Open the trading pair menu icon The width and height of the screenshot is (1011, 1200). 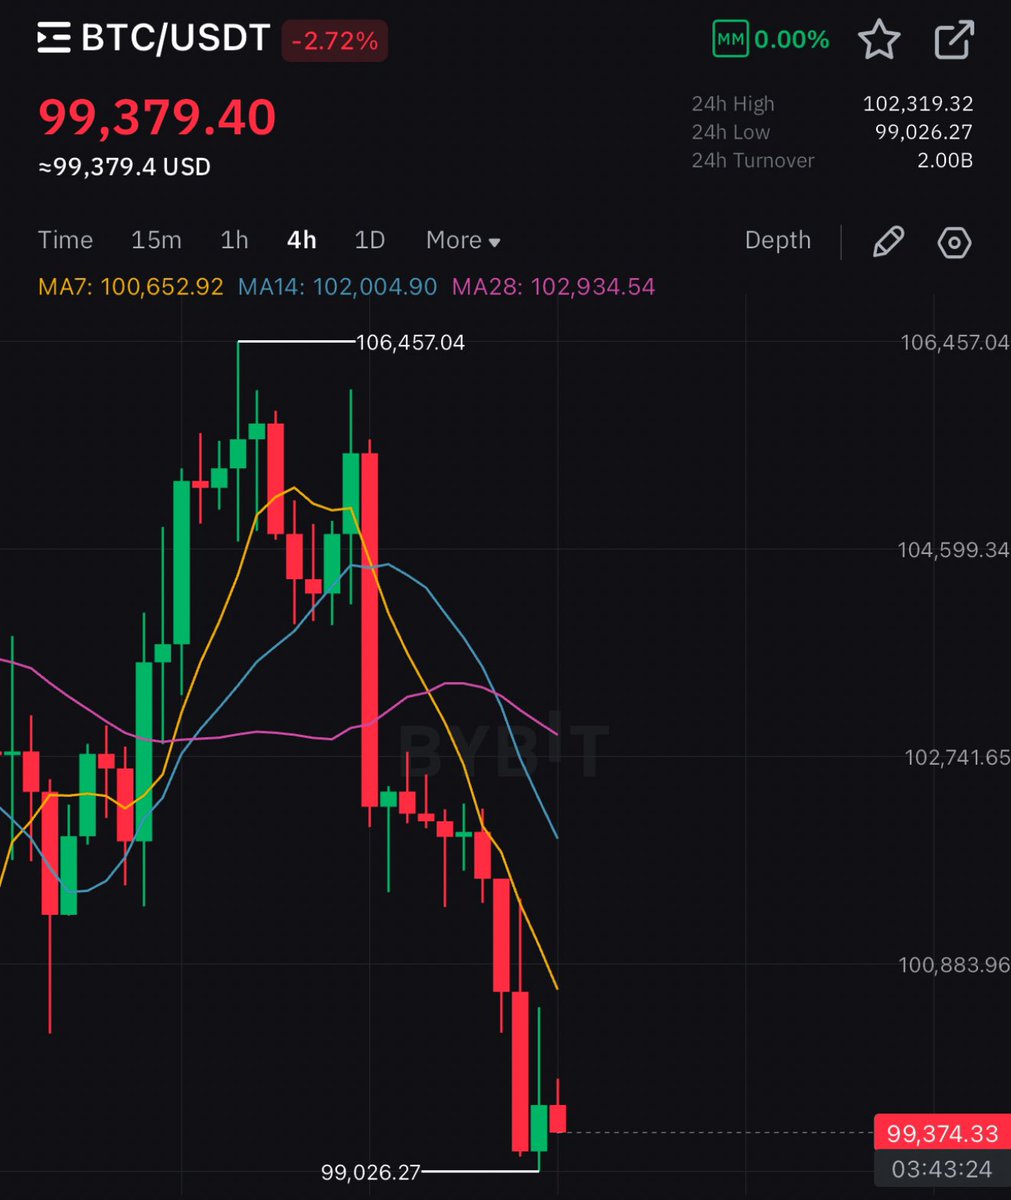[52, 38]
